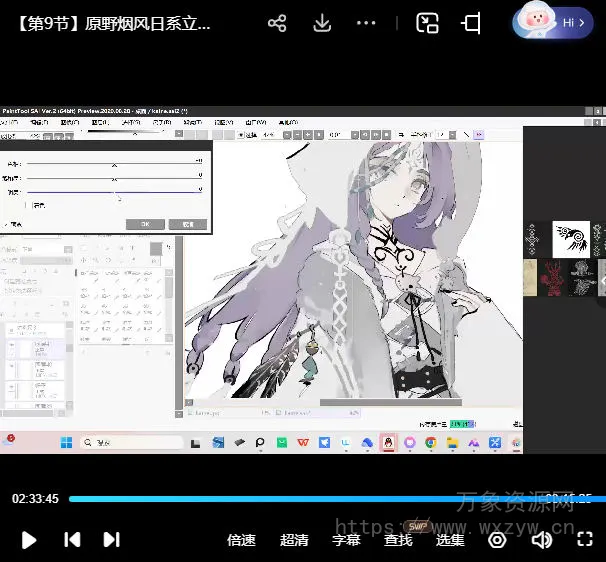Click the share icon in top bar
606x562 pixels.
(277, 24)
